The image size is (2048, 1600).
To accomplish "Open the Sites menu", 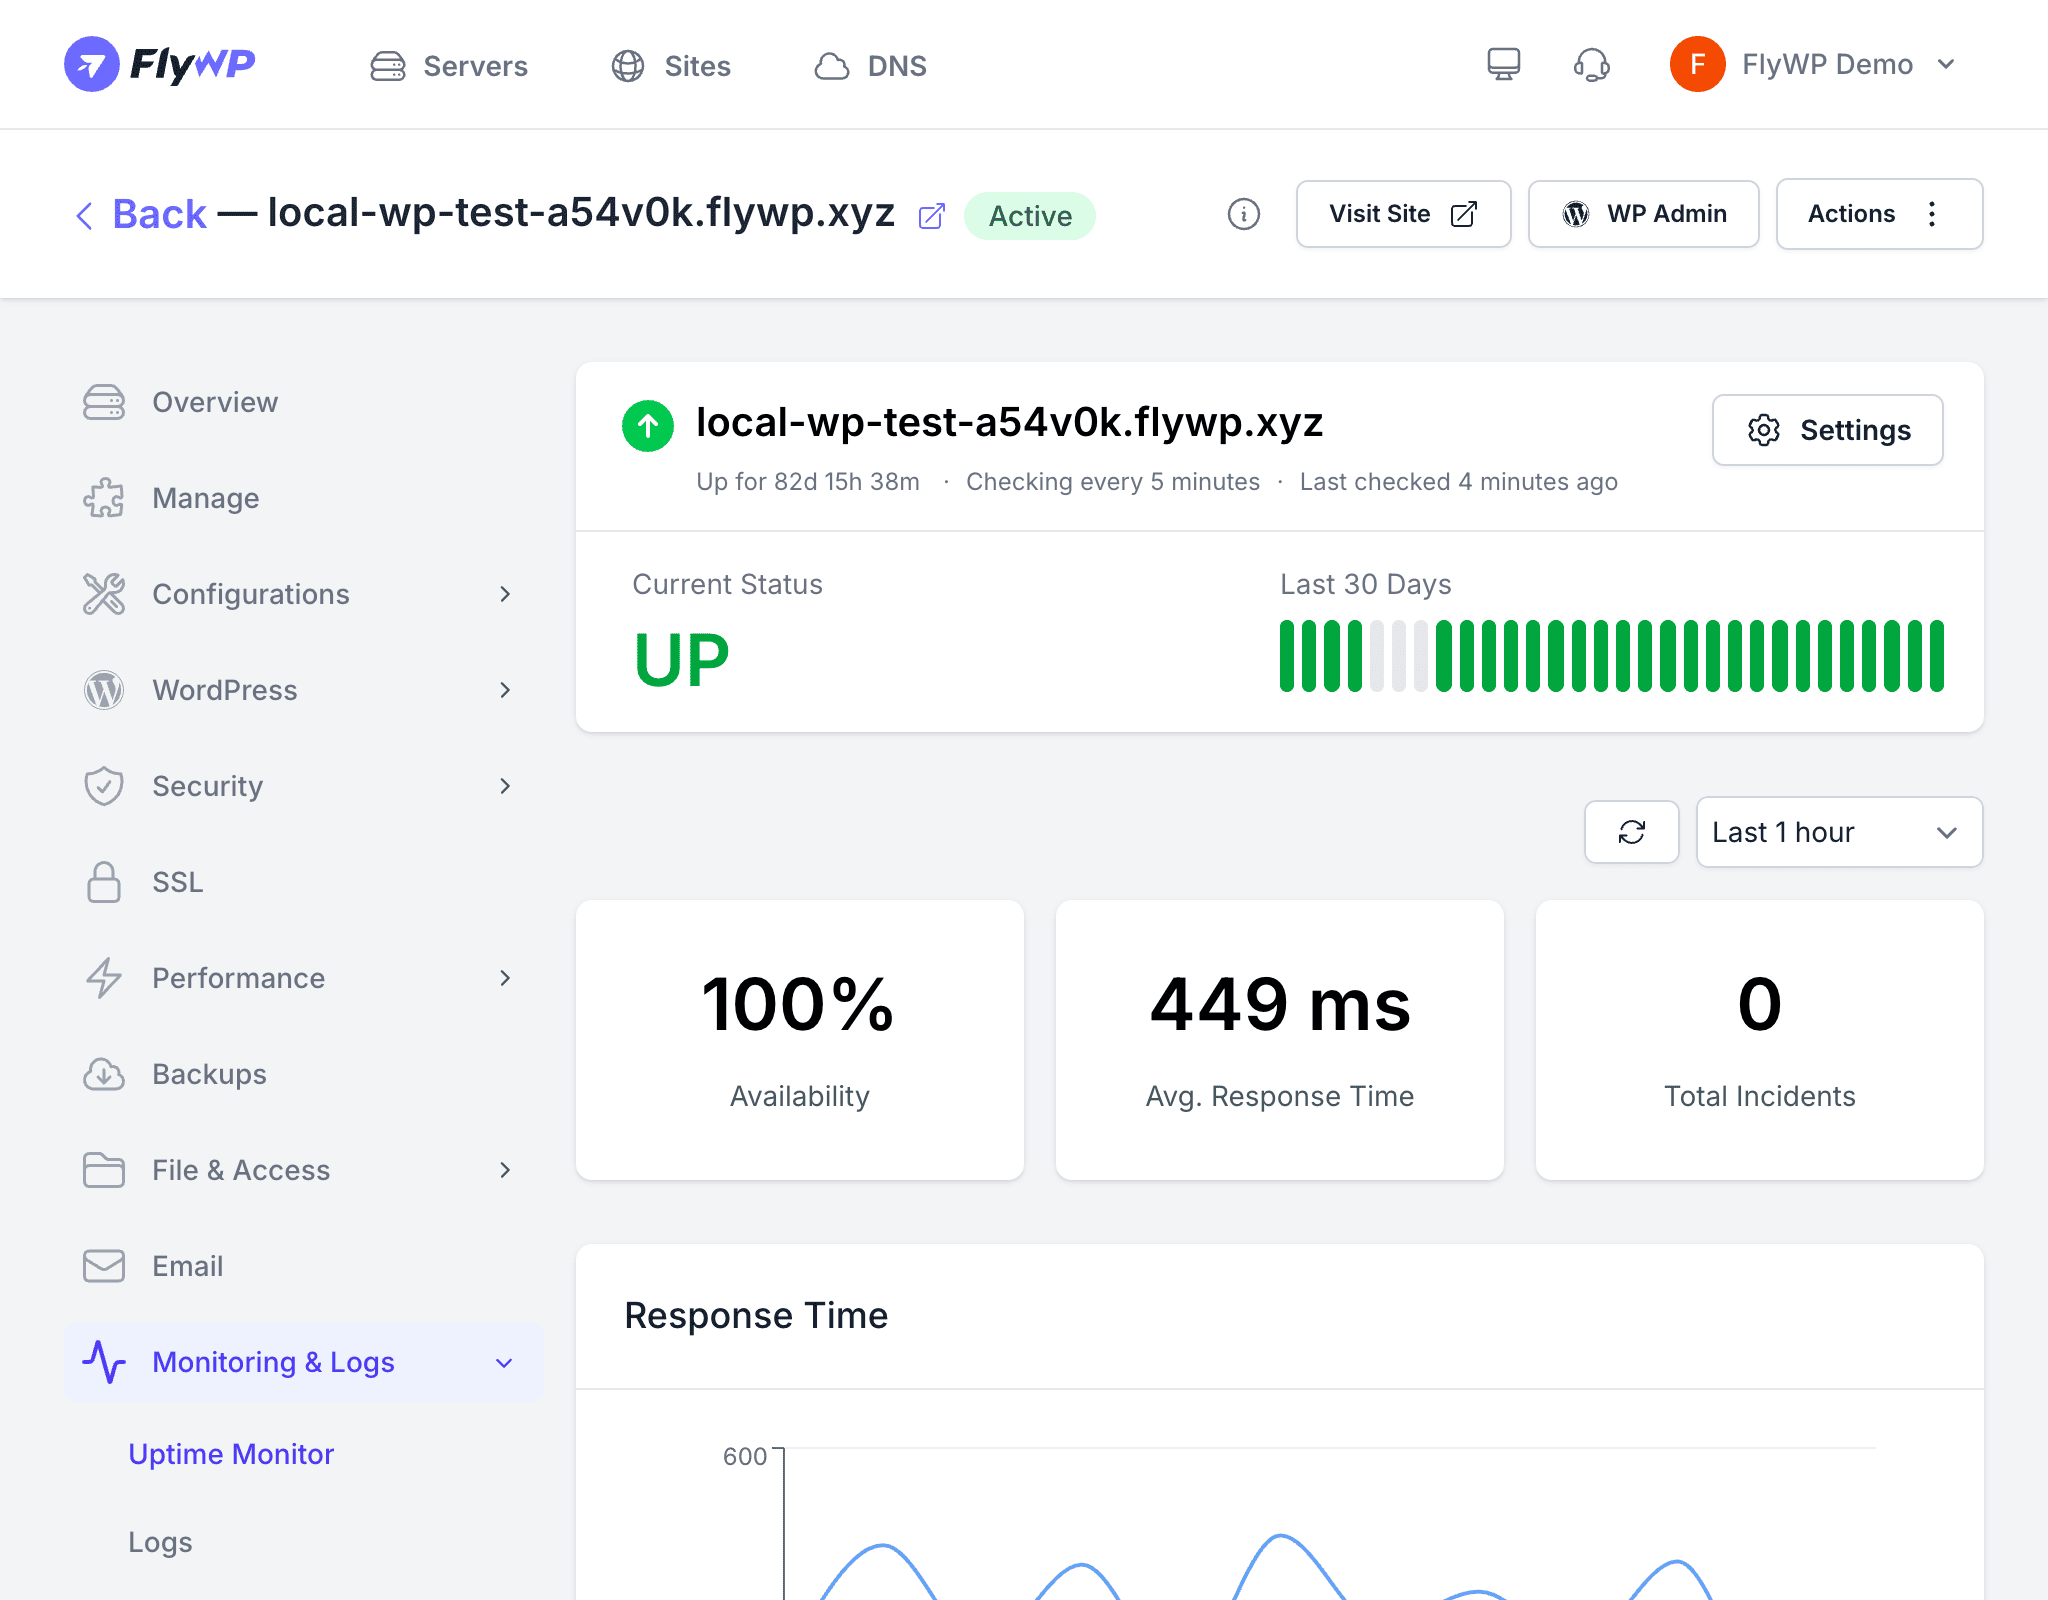I will (x=671, y=66).
